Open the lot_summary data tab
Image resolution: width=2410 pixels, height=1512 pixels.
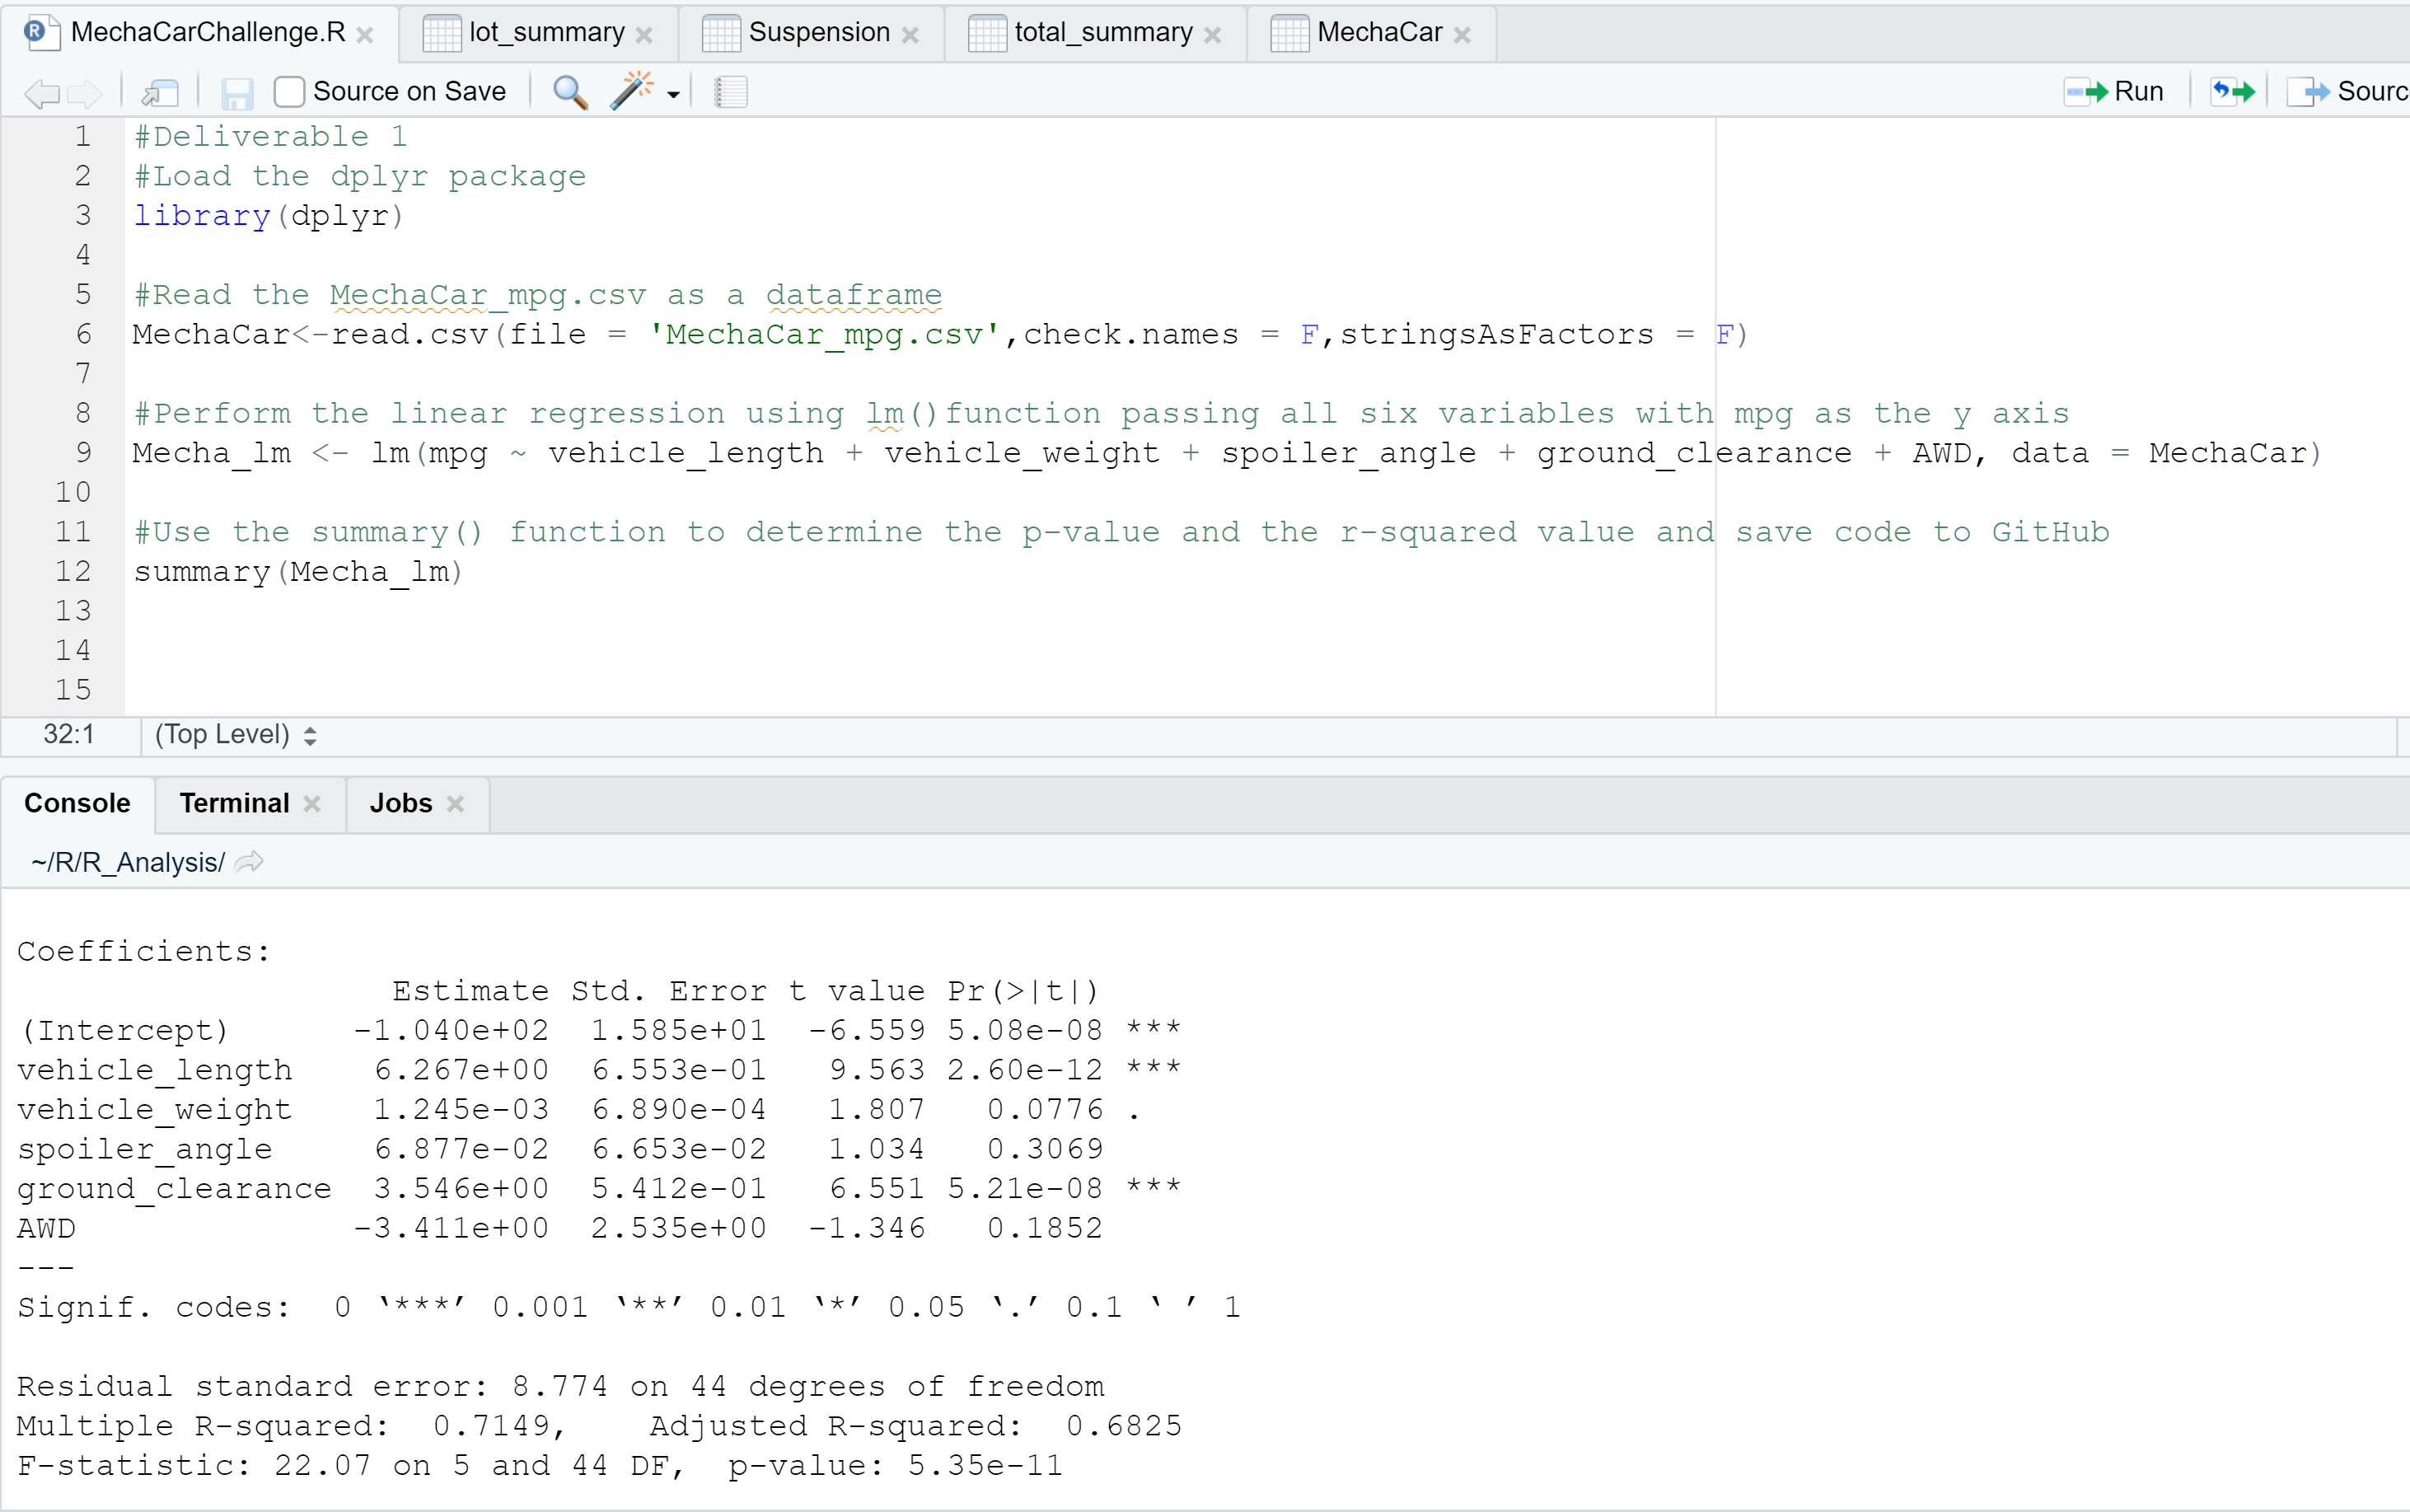pyautogui.click(x=546, y=32)
